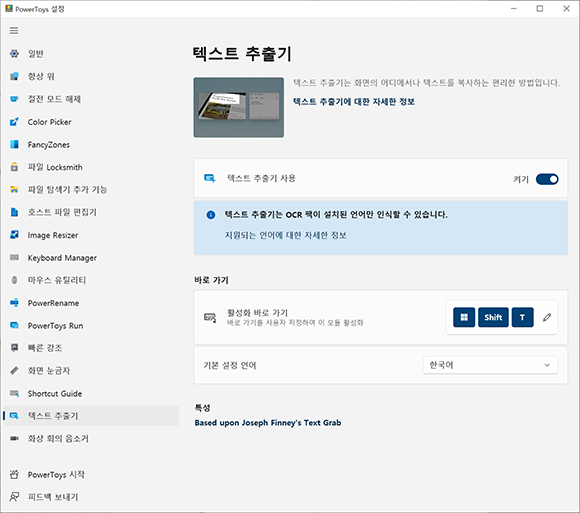Select FancyZones in the sidebar

coord(91,144)
